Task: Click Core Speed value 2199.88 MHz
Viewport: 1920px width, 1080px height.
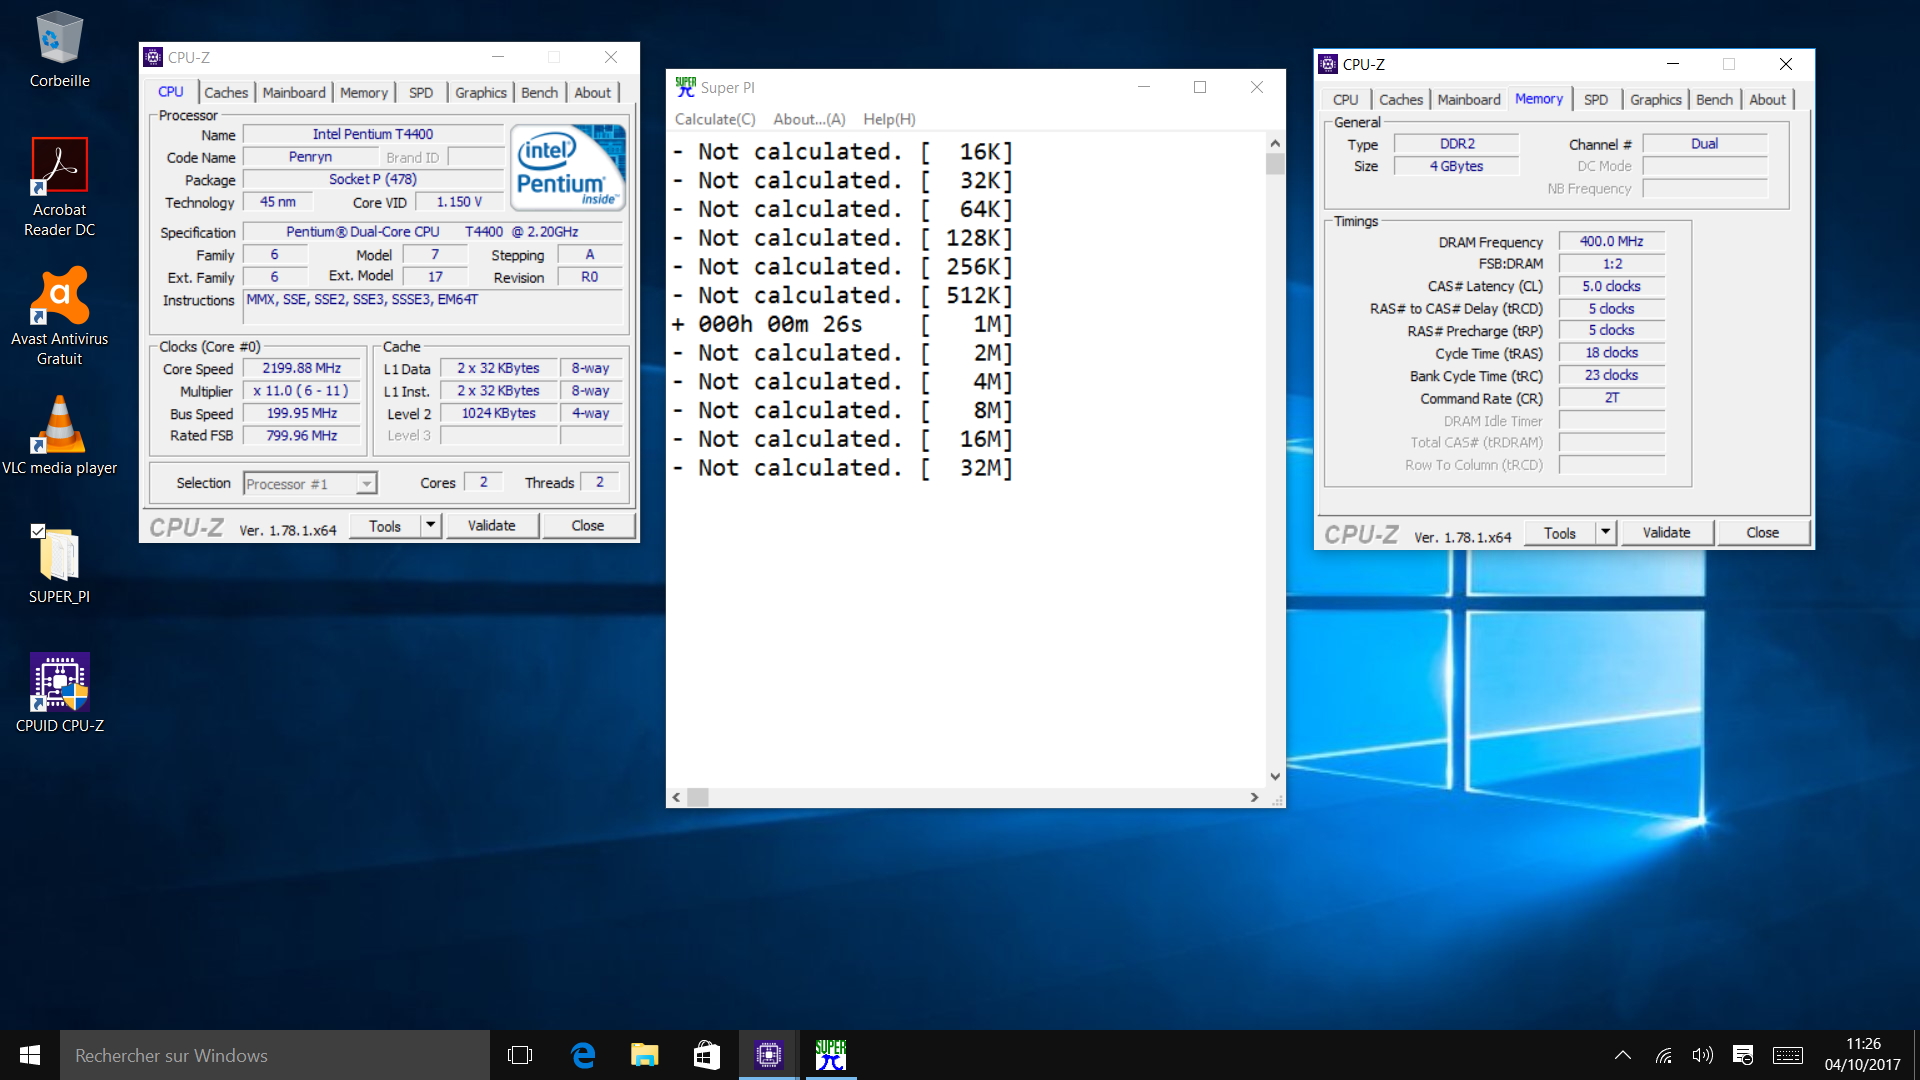Action: [302, 368]
